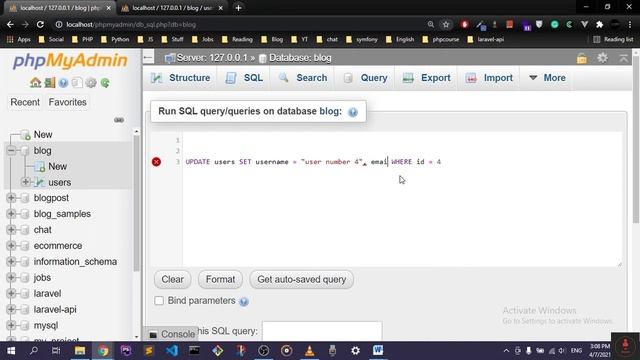
Task: Select the laravel-api database in tree
Action: [x=55, y=310]
